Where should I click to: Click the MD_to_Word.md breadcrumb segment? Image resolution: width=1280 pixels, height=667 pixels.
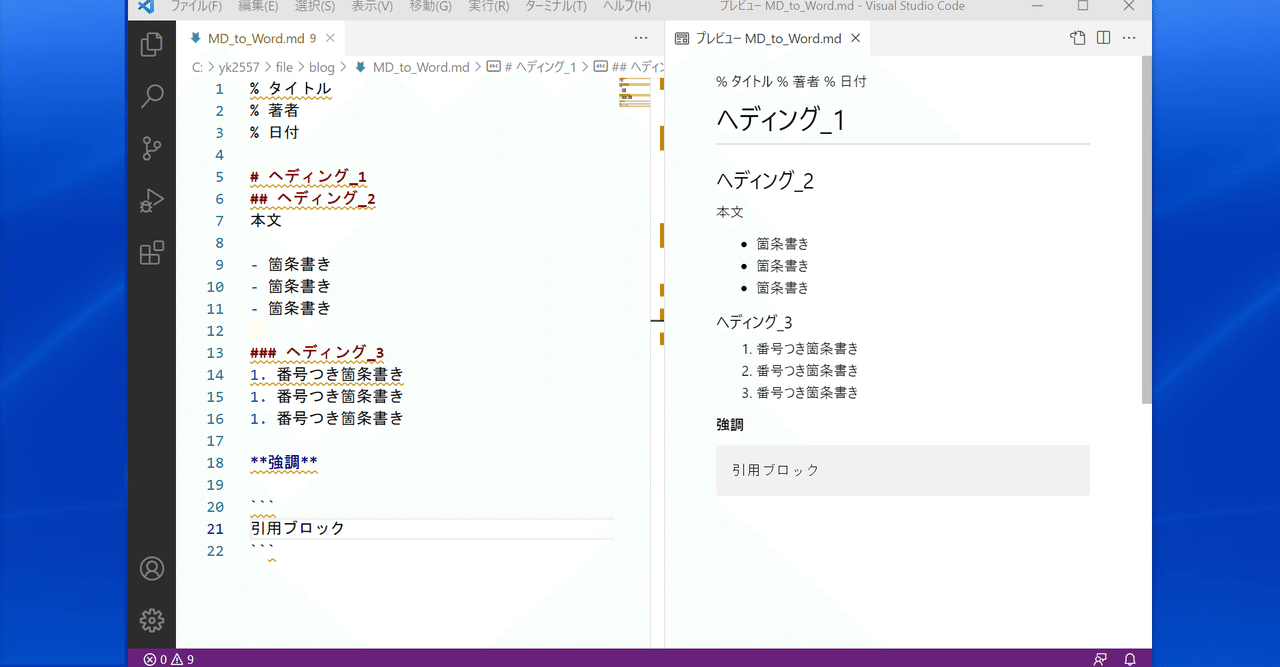click(x=411, y=67)
